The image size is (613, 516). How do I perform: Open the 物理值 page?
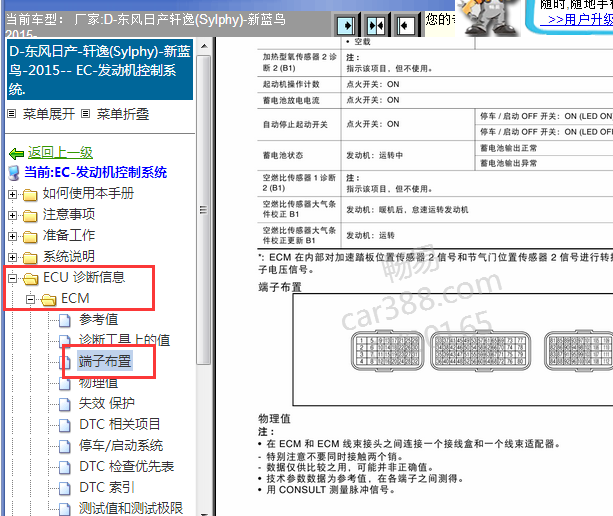click(x=99, y=382)
